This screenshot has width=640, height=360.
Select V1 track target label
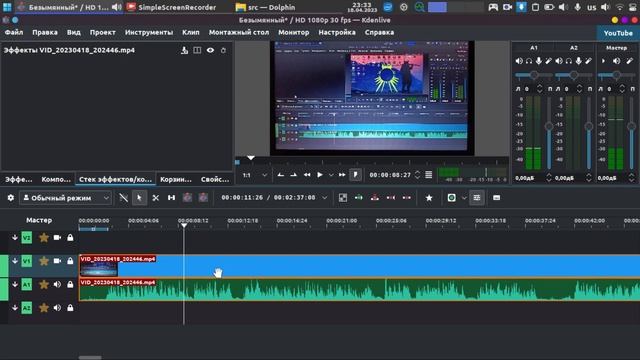27,260
